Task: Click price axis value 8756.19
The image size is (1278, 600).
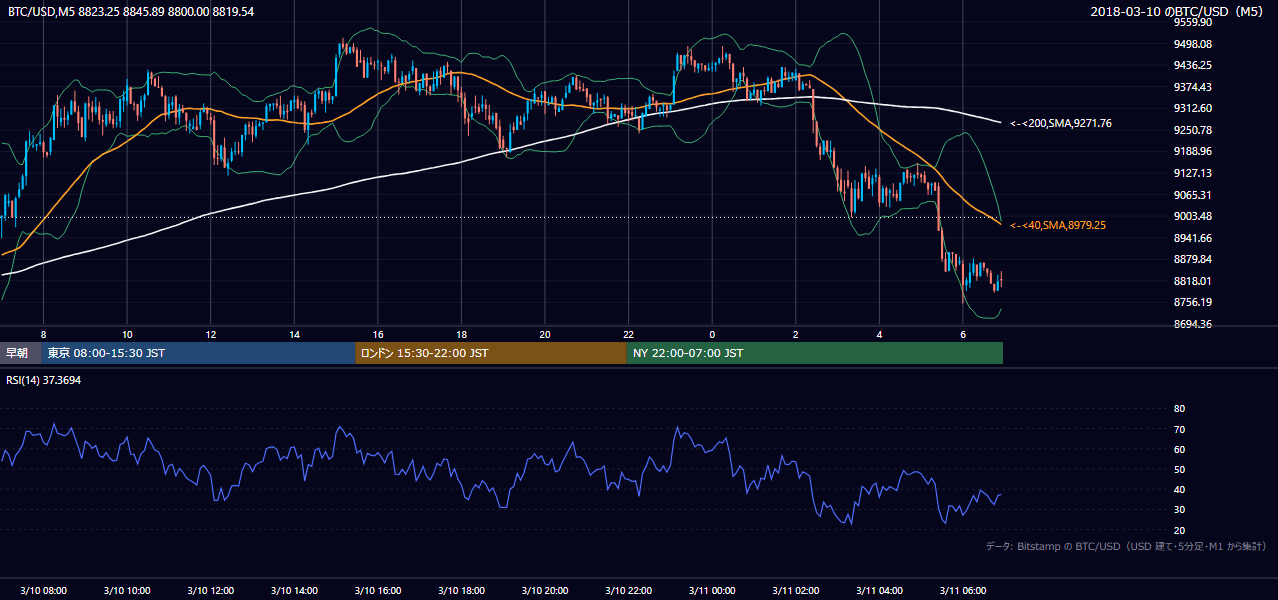Action: pyautogui.click(x=1193, y=302)
